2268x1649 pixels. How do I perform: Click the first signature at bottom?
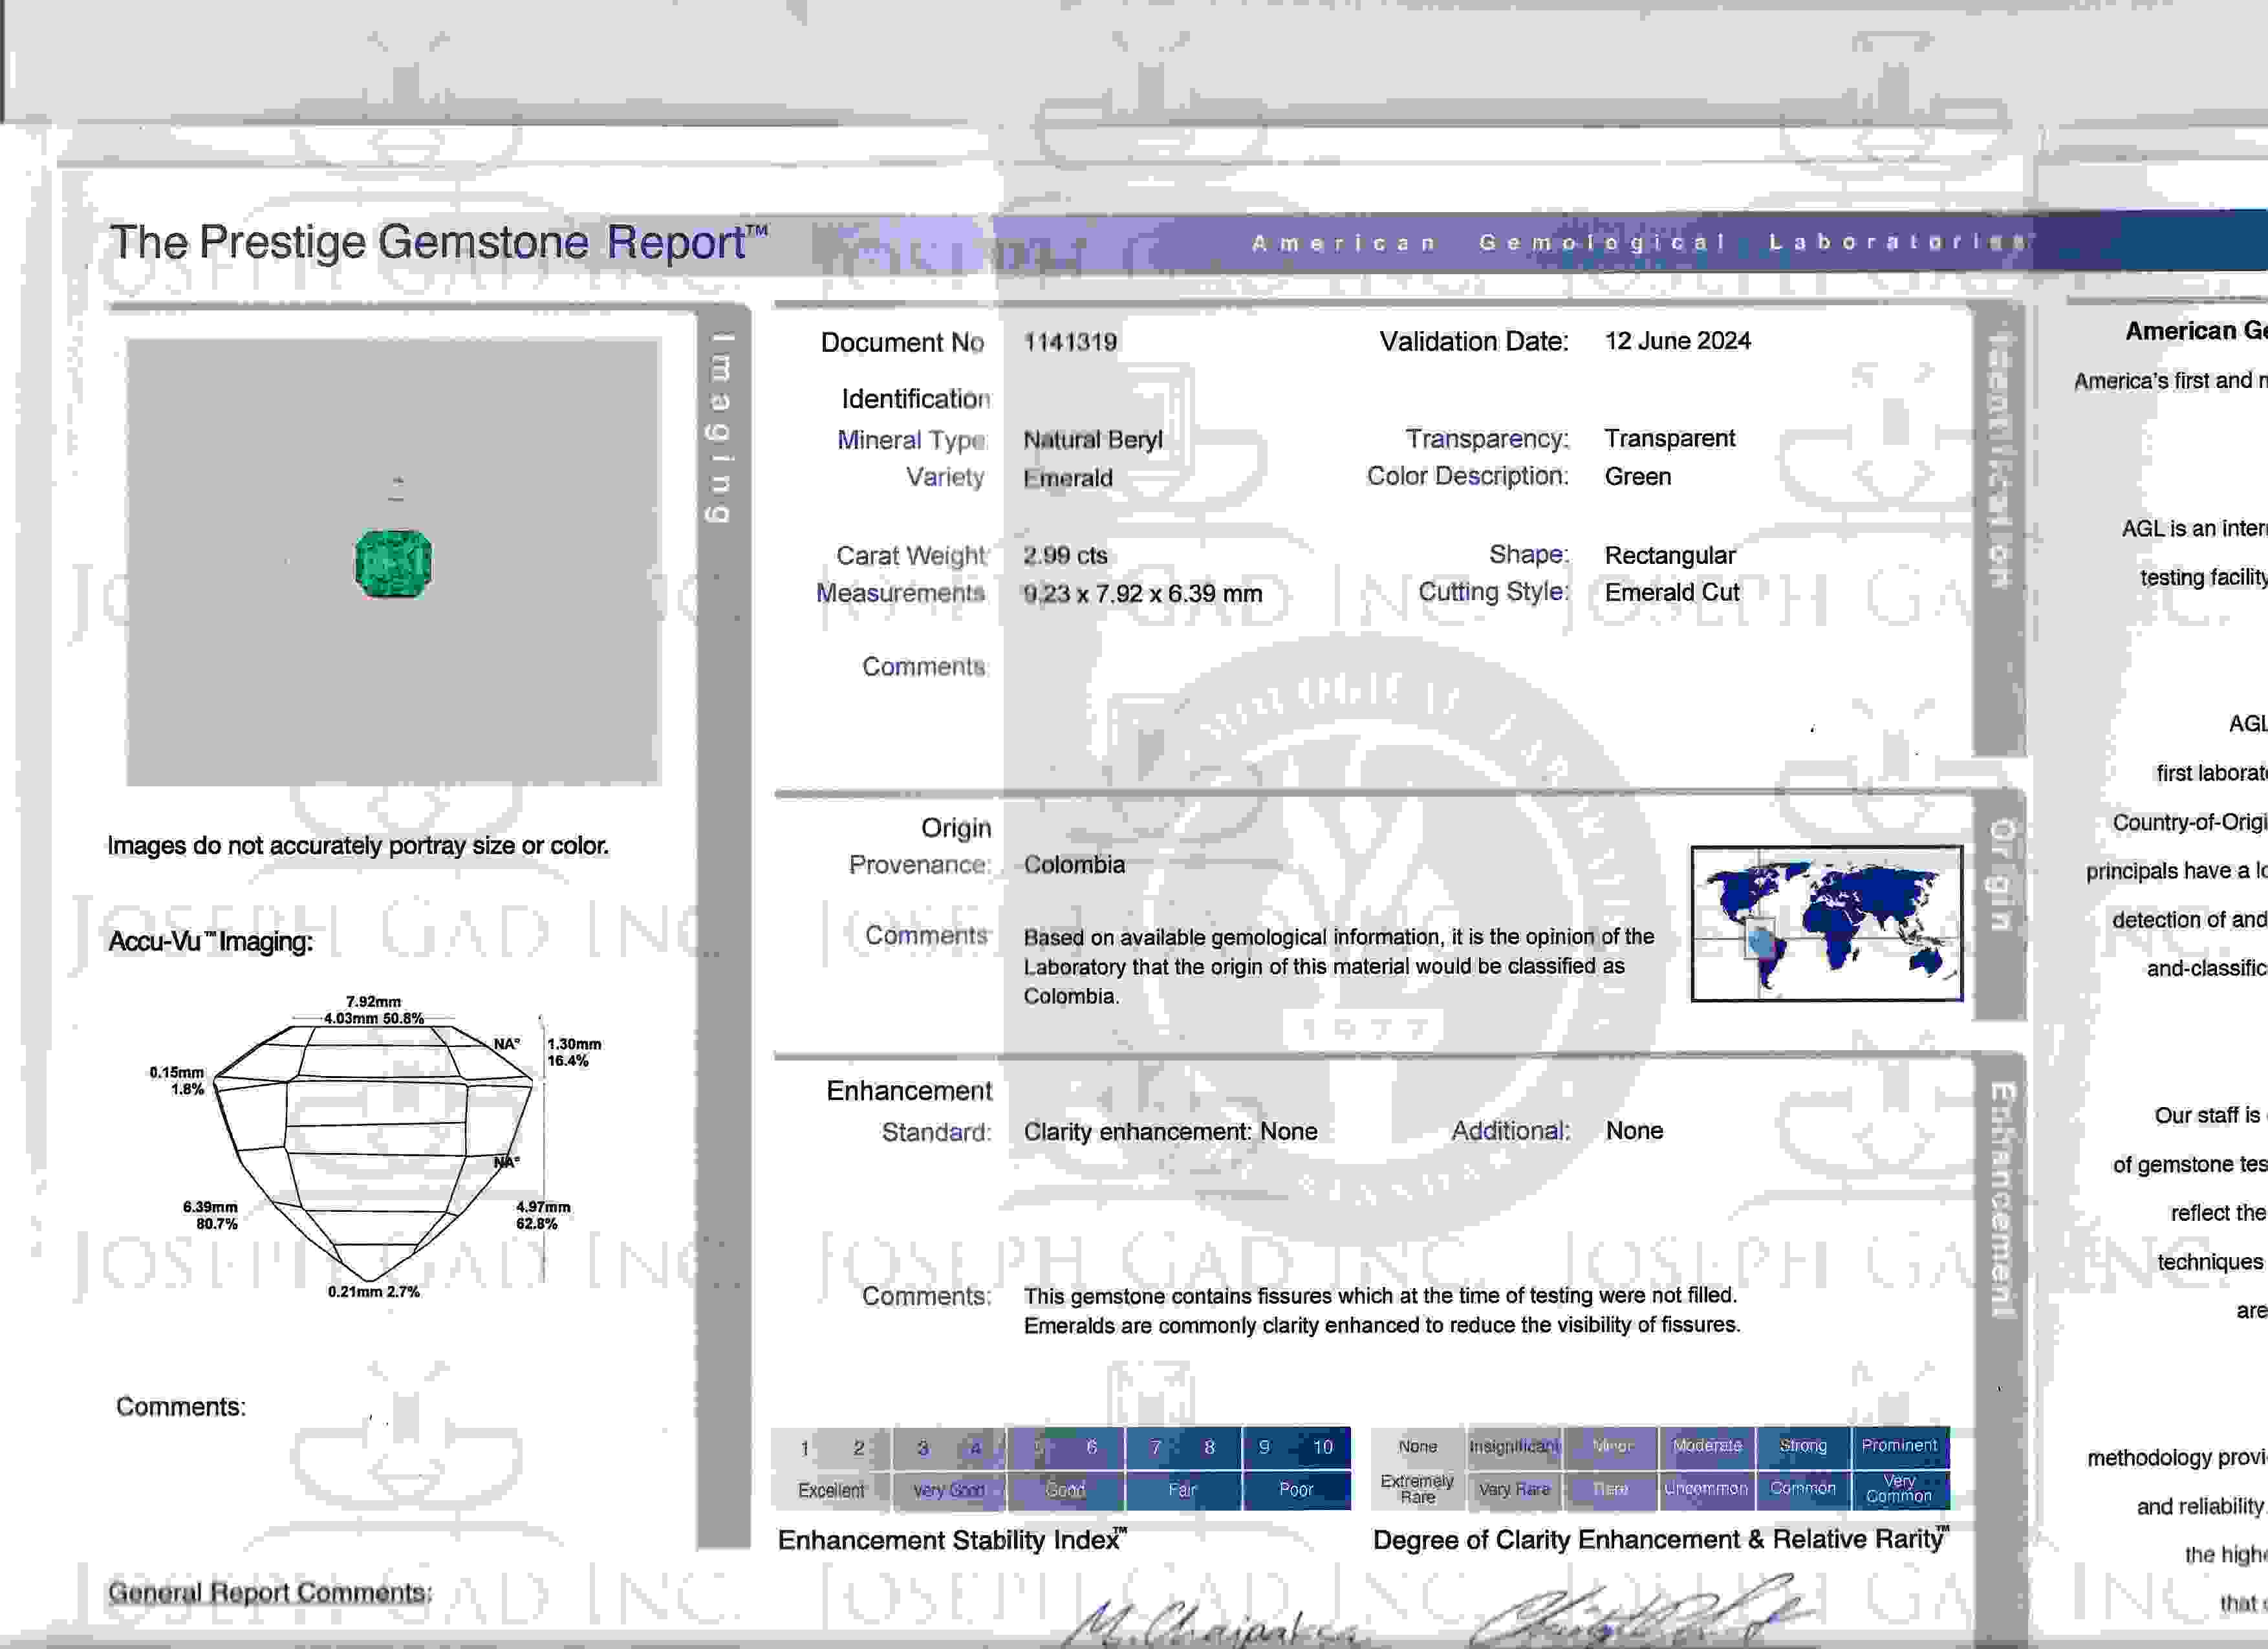coord(1210,1627)
